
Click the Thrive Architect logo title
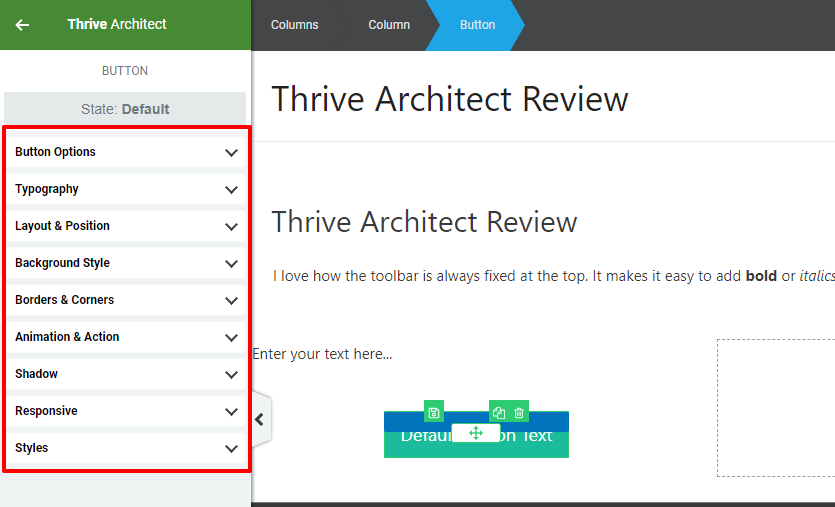(117, 24)
